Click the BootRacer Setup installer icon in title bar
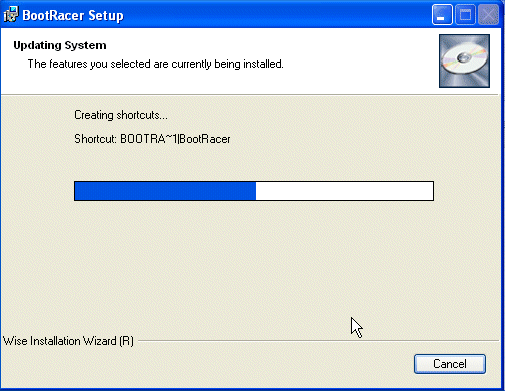Image resolution: width=505 pixels, height=391 pixels. [x=11, y=15]
